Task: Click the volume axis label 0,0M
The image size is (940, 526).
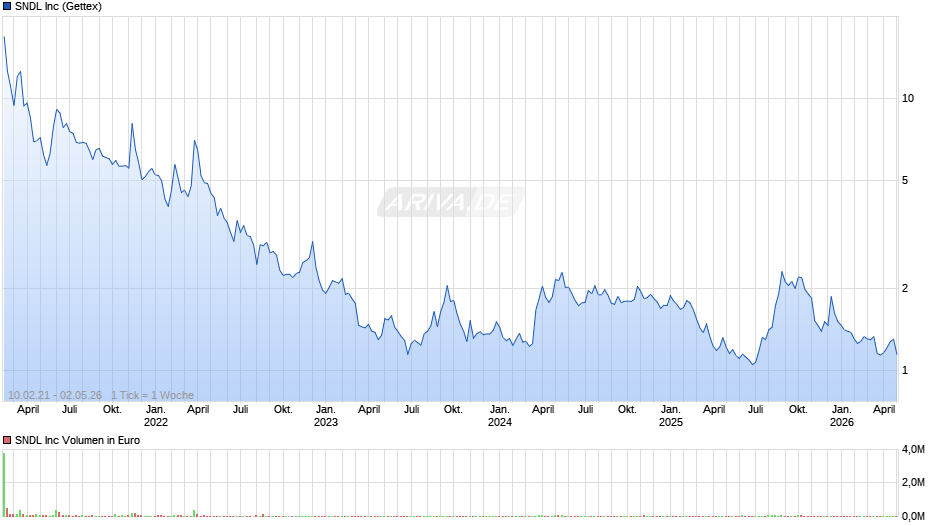Action: pyautogui.click(x=913, y=516)
